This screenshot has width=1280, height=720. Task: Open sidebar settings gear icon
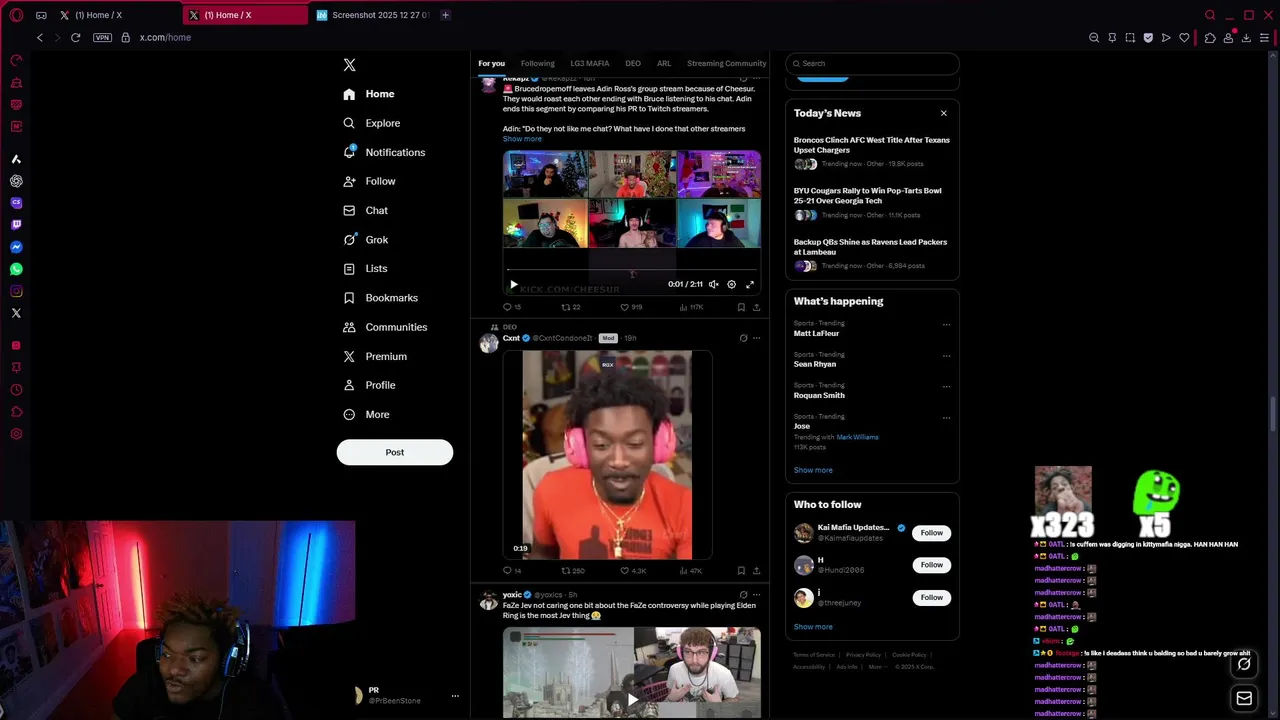(x=16, y=434)
